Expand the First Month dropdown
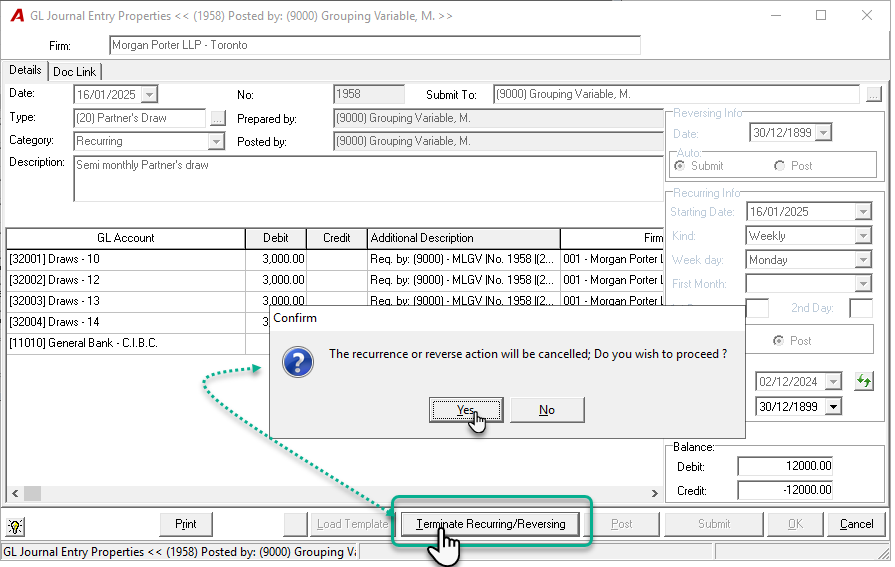895x567 pixels. click(863, 284)
